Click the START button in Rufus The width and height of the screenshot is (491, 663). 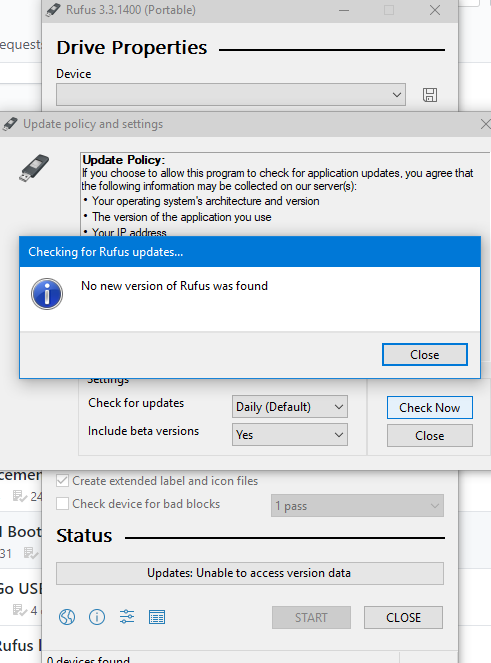[311, 617]
